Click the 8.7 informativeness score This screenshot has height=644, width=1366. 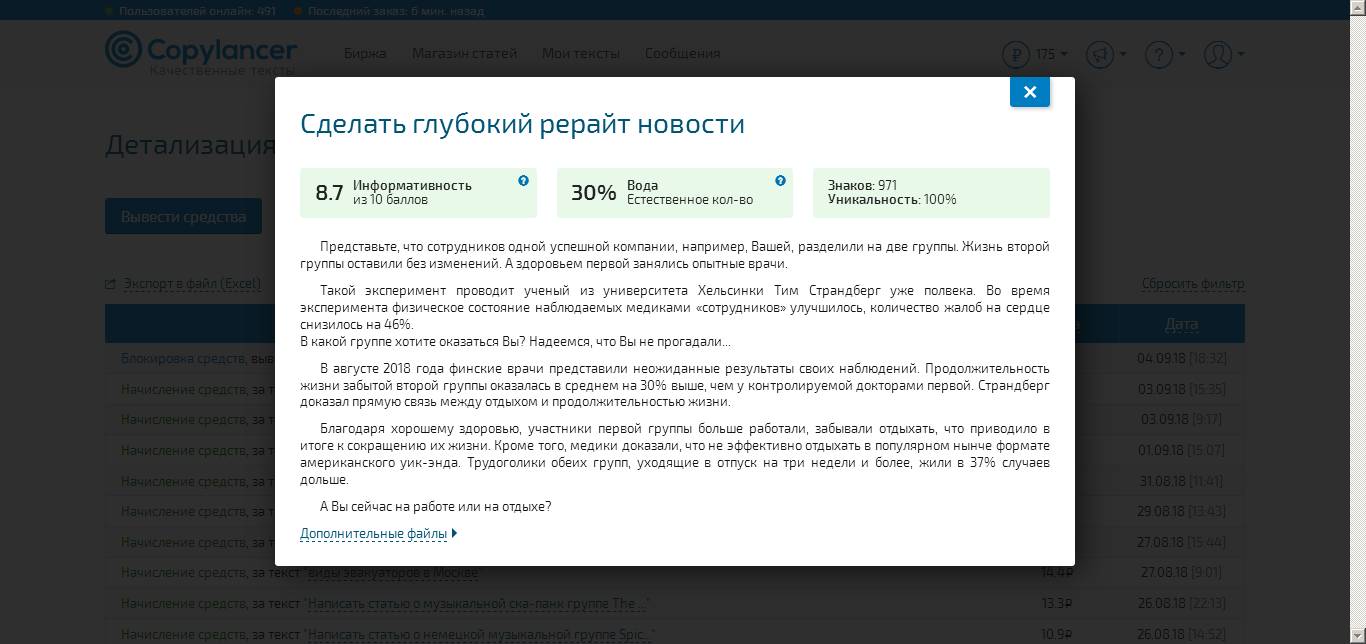point(329,193)
